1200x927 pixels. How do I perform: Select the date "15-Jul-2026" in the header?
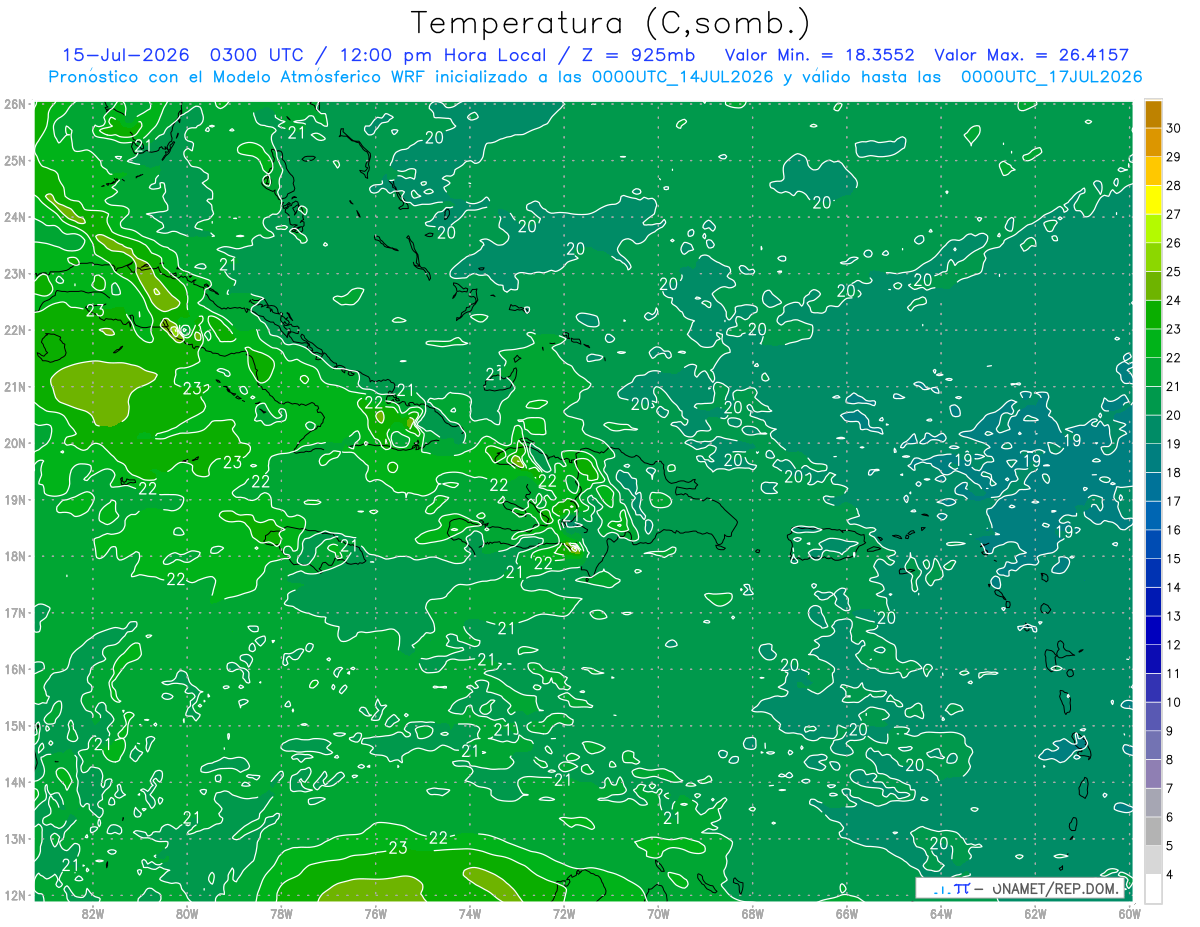[x=126, y=55]
